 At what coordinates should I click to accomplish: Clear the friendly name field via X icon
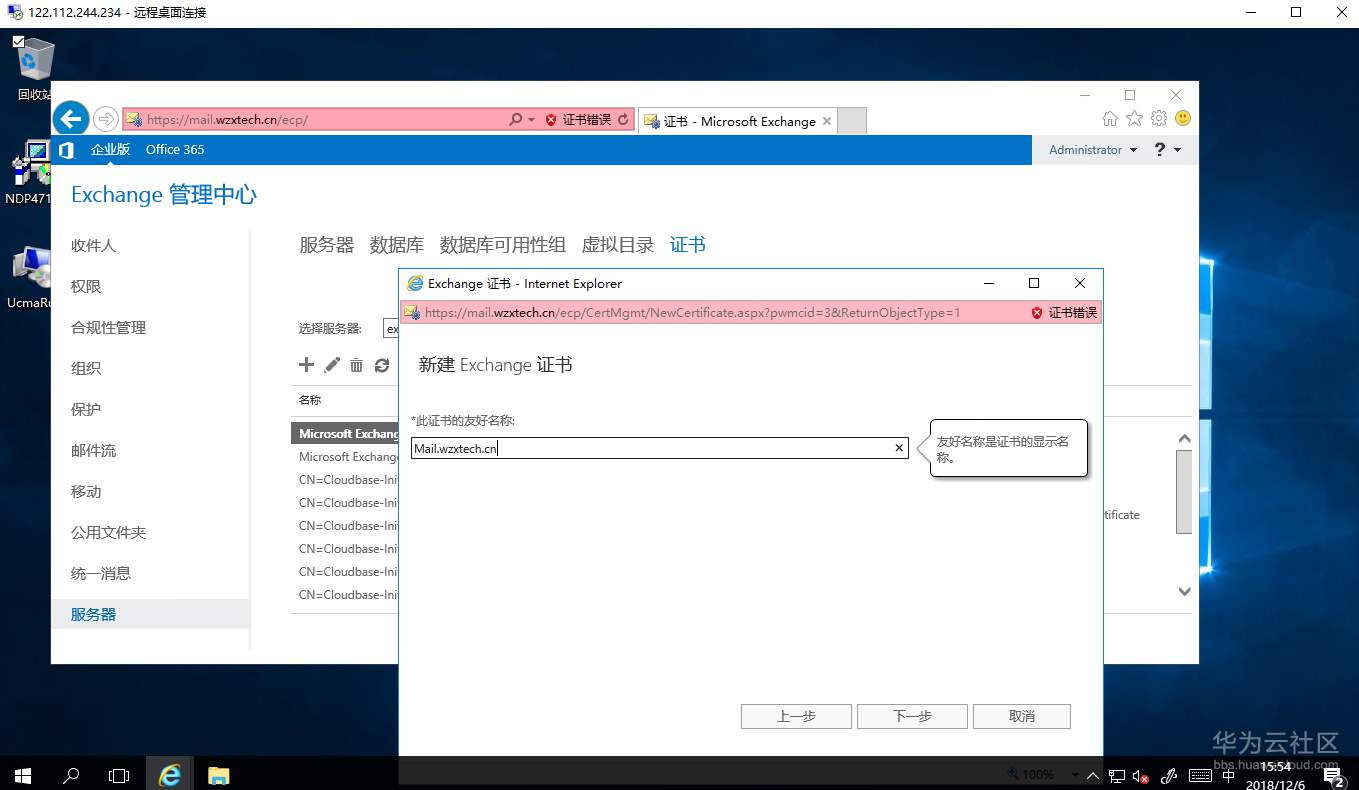tap(897, 448)
